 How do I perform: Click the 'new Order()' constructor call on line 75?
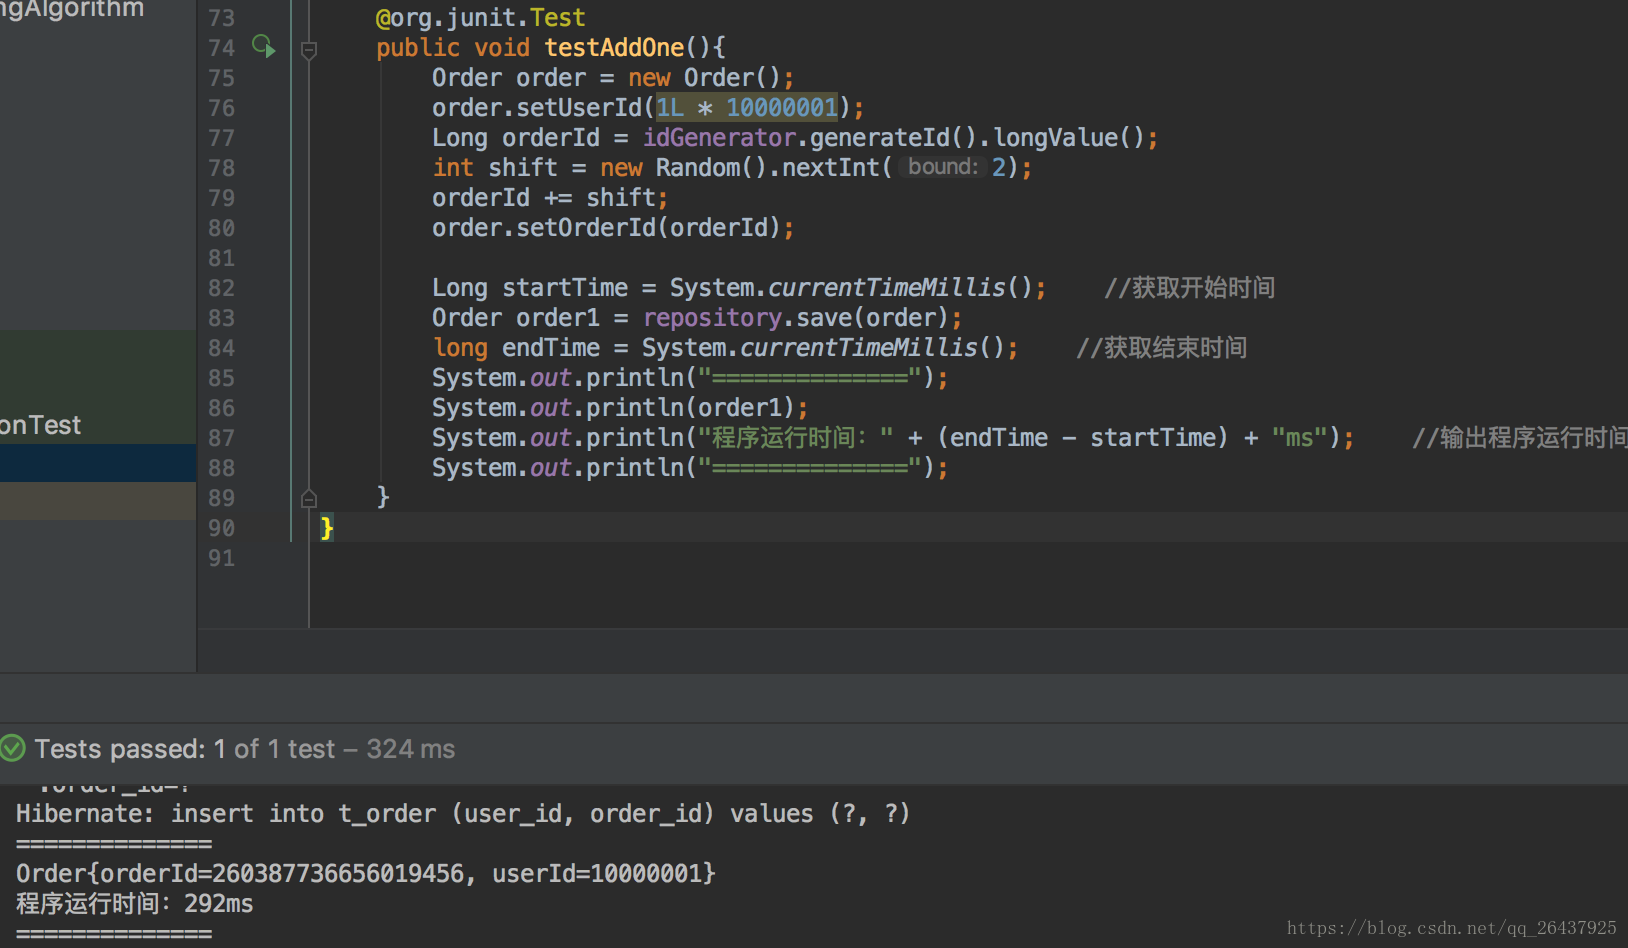[x=703, y=78]
